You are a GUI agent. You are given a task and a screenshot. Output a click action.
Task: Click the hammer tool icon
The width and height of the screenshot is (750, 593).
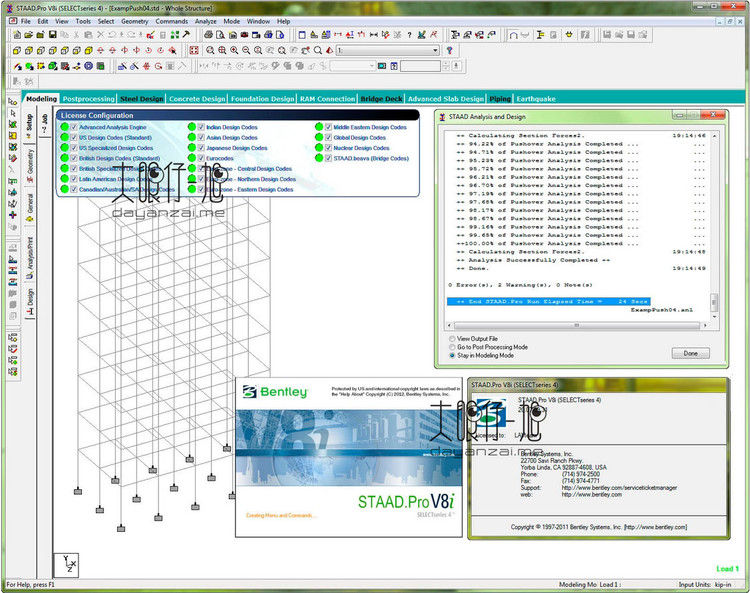pyautogui.click(x=187, y=35)
